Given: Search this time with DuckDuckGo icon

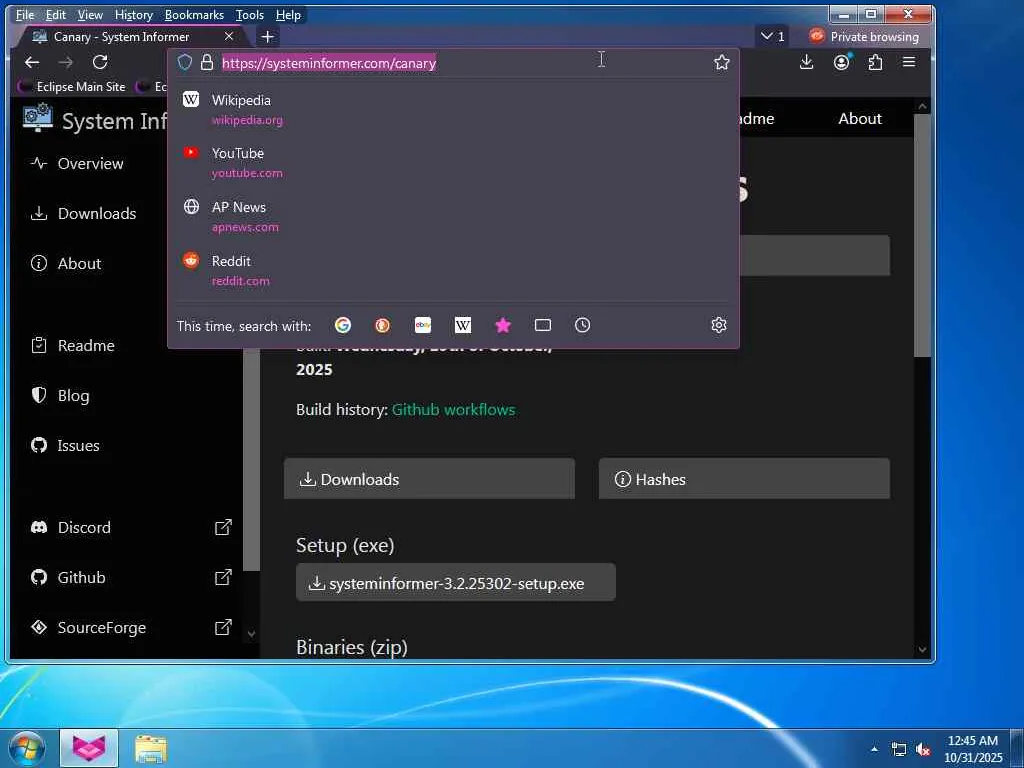Looking at the screenshot, I should coord(383,325).
